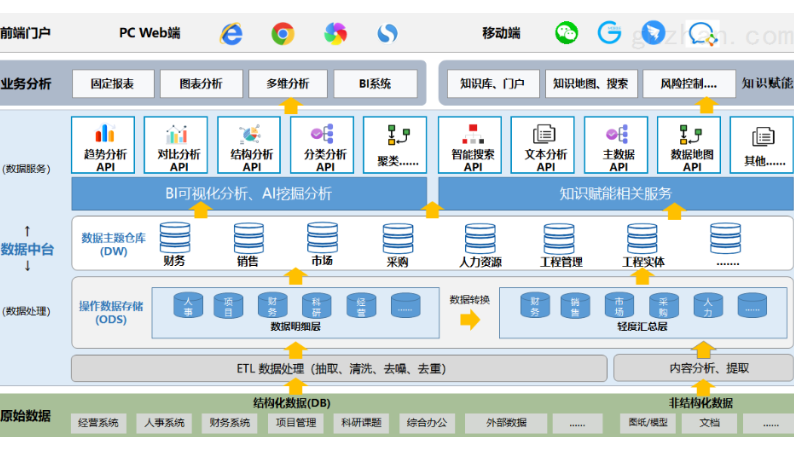Click the 非结构化数据 heading
The width and height of the screenshot is (794, 450).
click(701, 403)
